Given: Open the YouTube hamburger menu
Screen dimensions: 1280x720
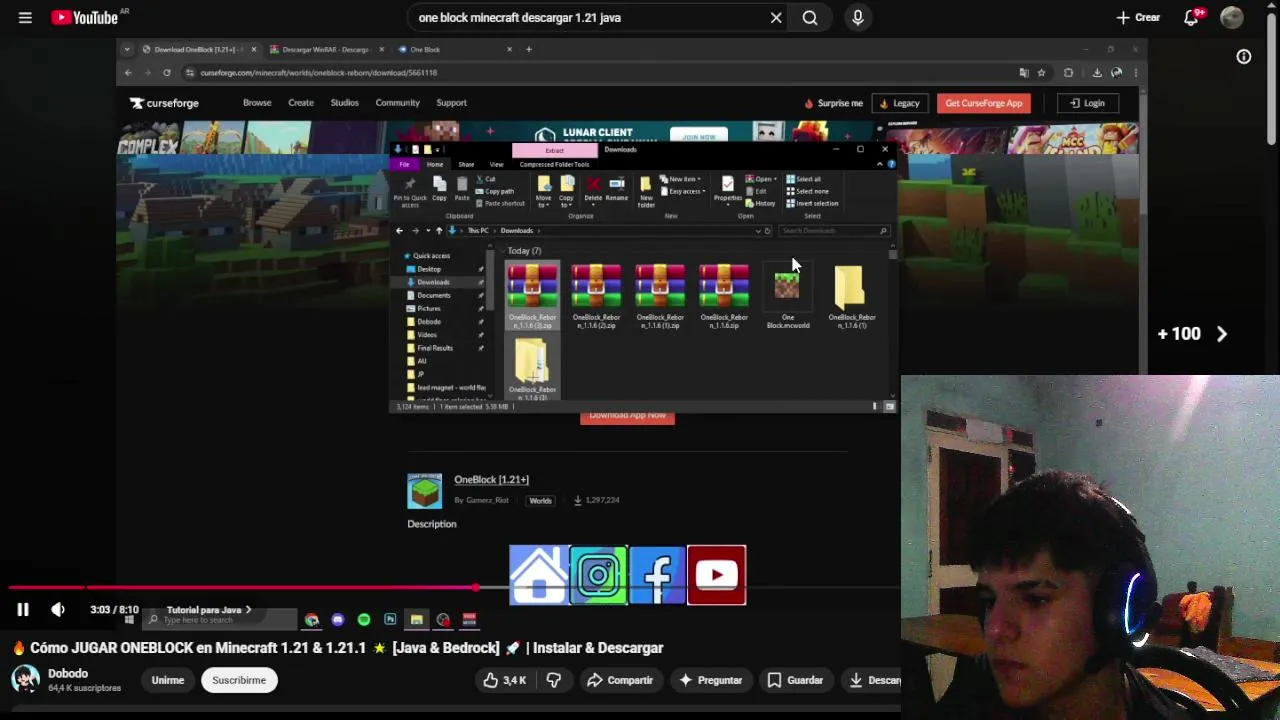Looking at the screenshot, I should [25, 17].
